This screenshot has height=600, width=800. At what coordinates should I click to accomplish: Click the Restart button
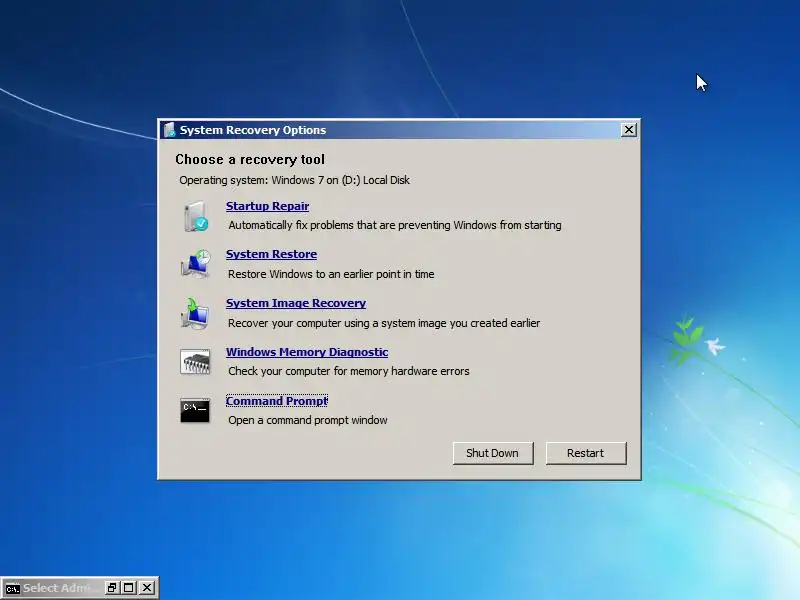(586, 453)
